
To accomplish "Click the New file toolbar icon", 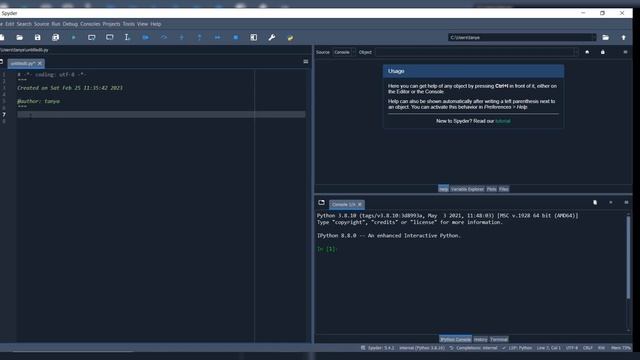I will click(2, 38).
